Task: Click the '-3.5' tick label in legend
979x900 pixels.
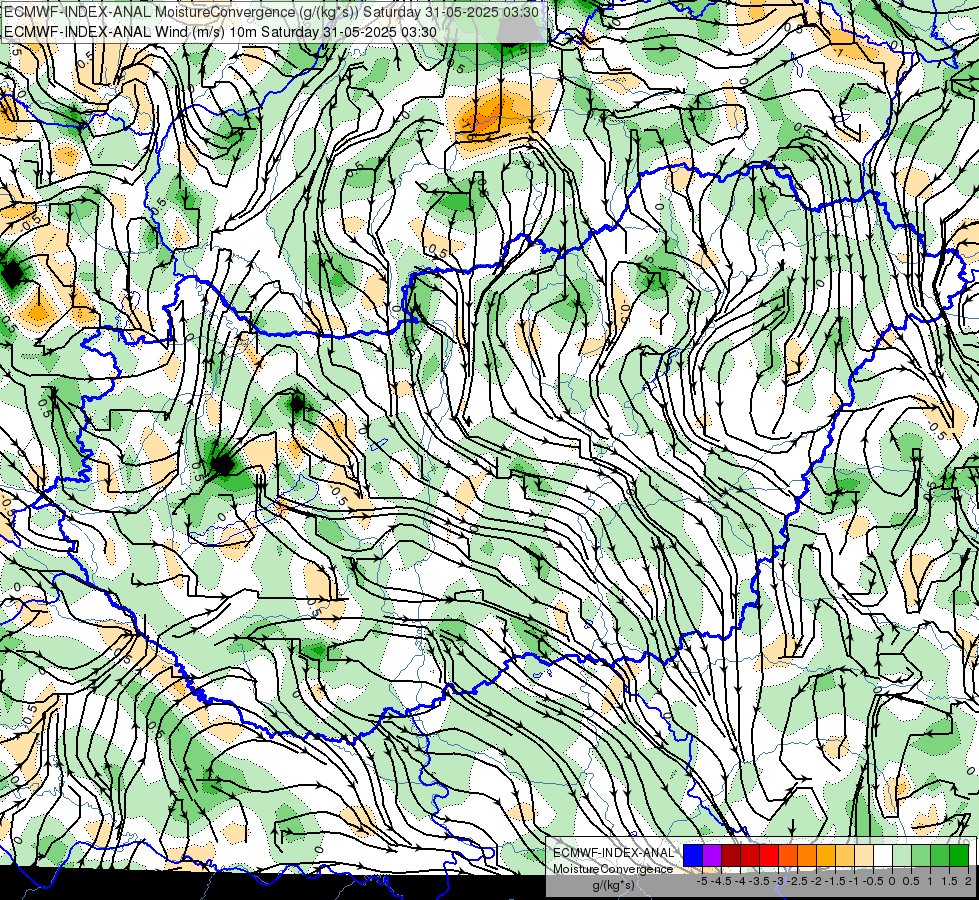Action: [x=759, y=881]
